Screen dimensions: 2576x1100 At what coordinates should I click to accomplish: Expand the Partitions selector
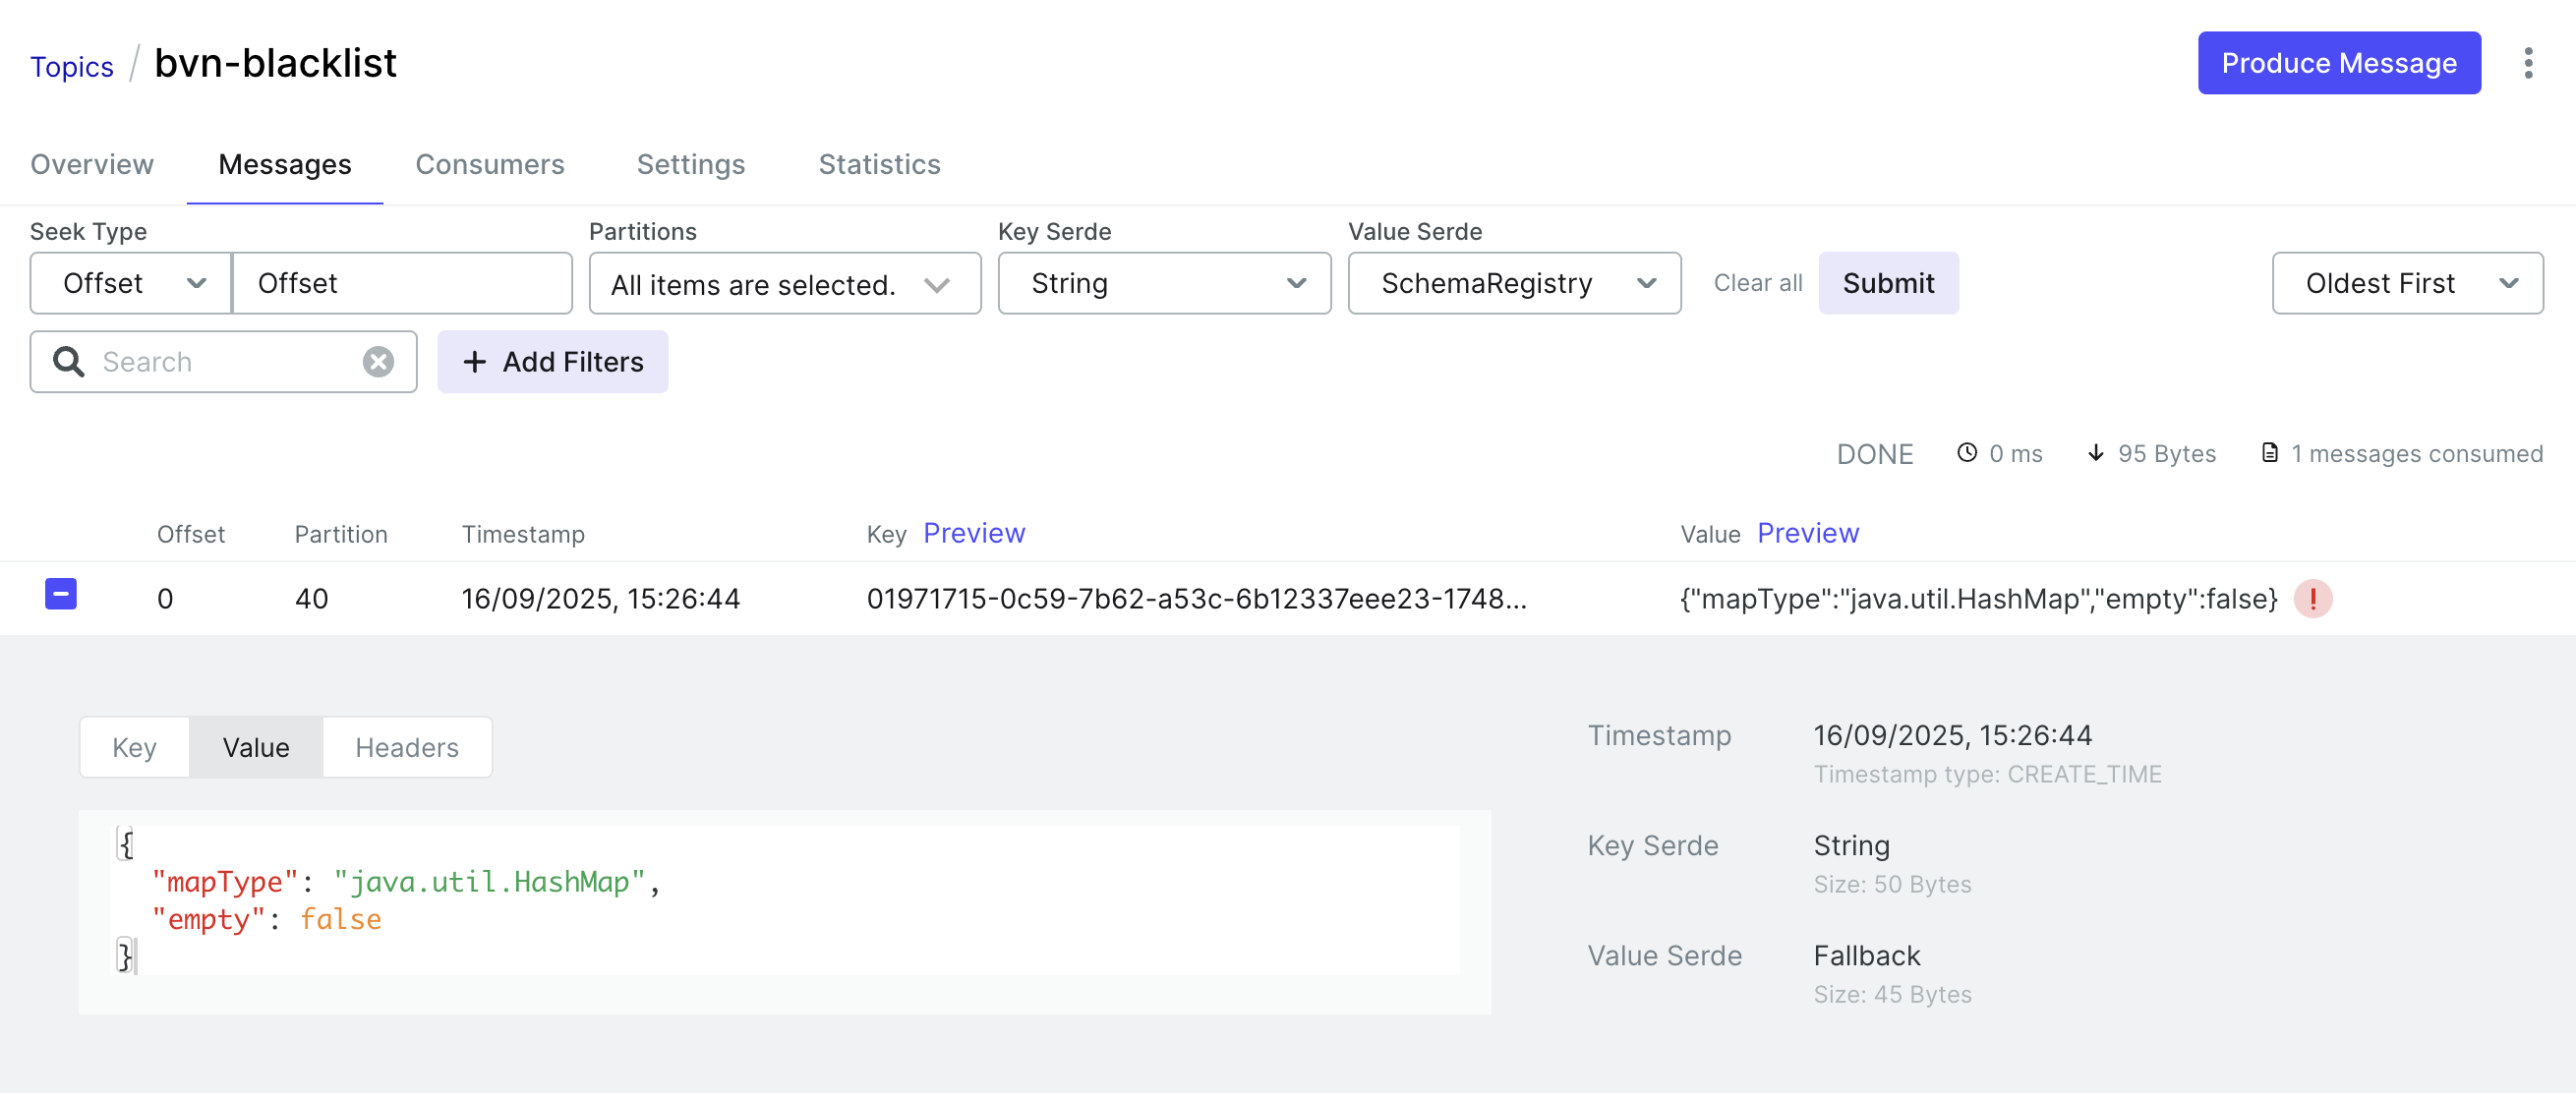pyautogui.click(x=784, y=284)
